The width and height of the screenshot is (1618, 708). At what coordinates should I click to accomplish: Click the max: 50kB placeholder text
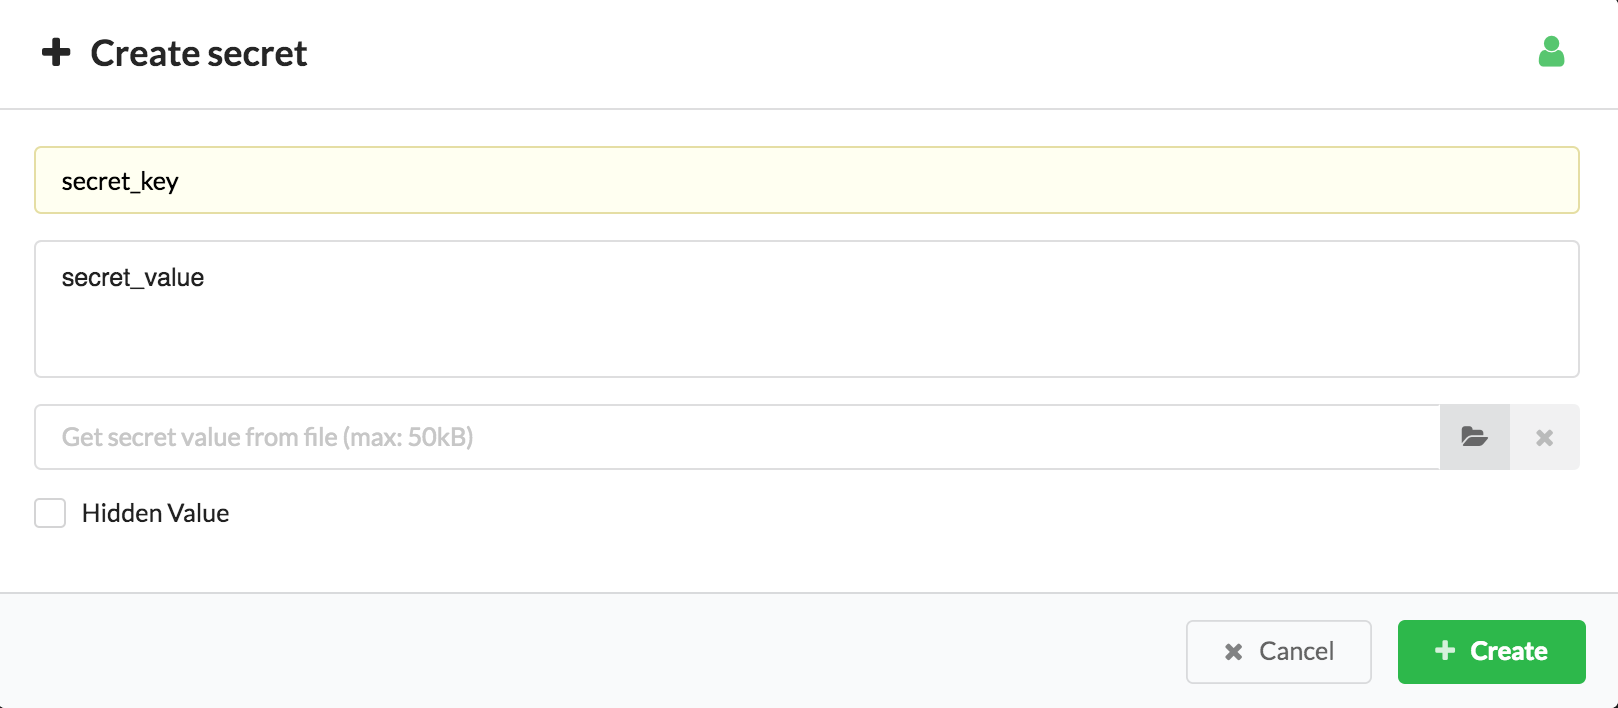point(408,437)
